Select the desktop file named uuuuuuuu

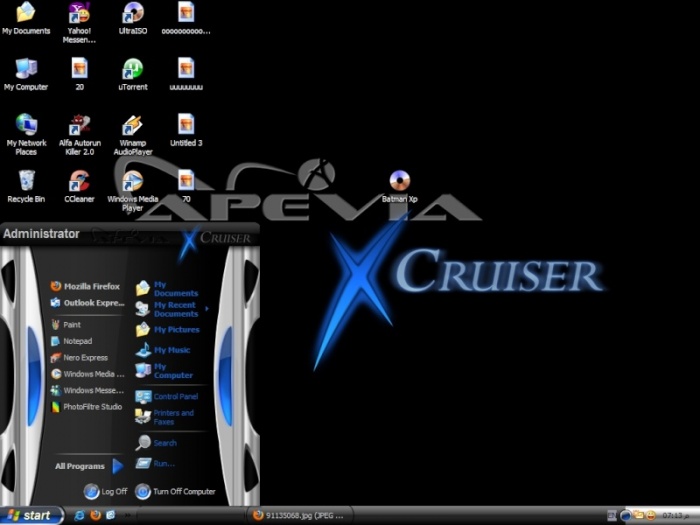[x=186, y=75]
